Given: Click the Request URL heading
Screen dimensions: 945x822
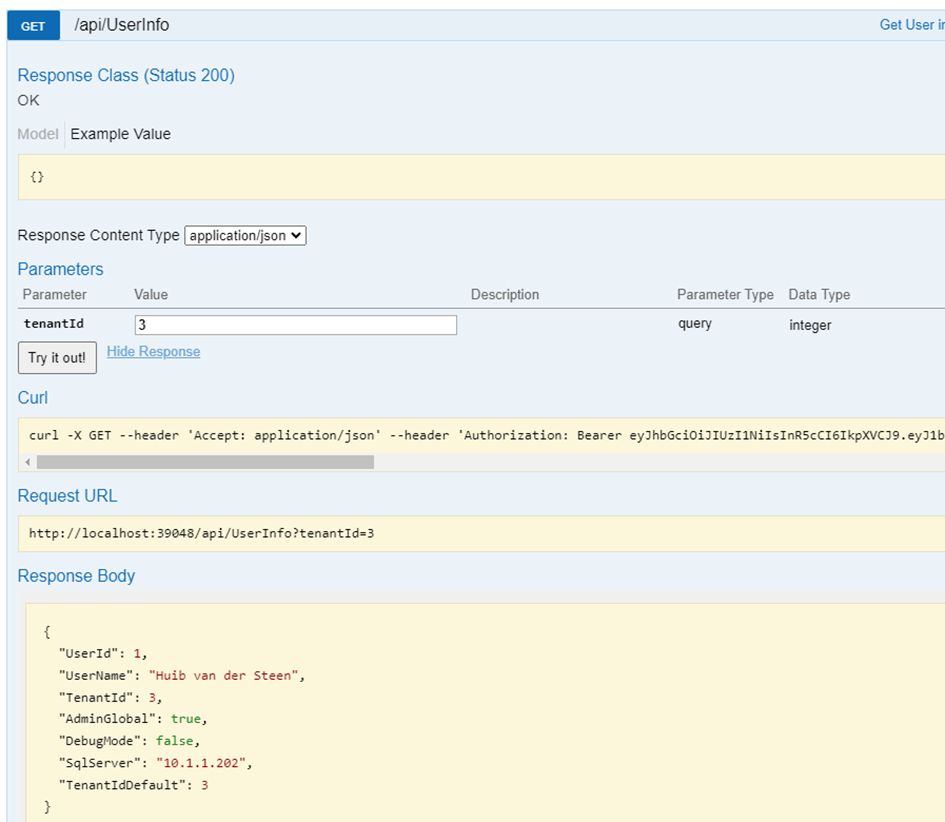Looking at the screenshot, I should click(68, 496).
